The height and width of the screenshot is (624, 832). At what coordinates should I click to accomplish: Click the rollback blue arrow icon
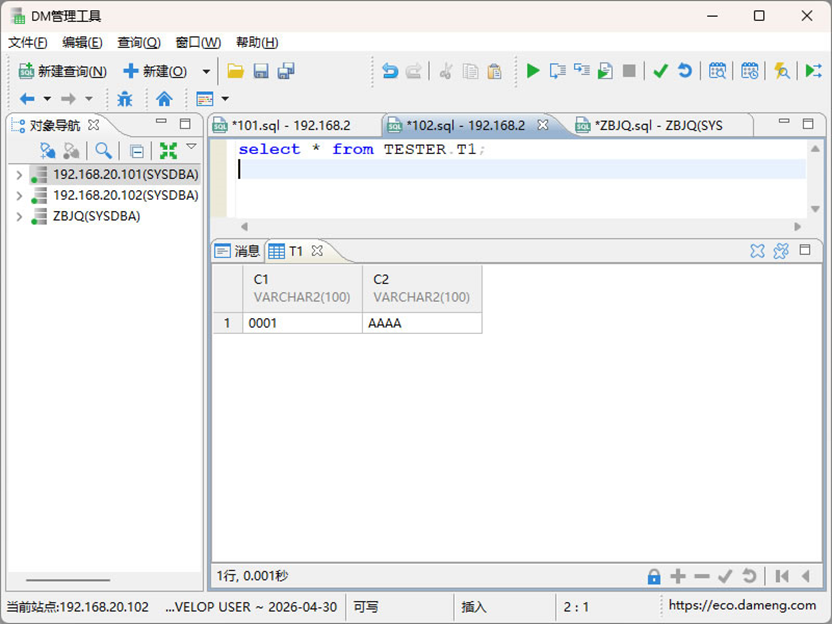point(684,71)
